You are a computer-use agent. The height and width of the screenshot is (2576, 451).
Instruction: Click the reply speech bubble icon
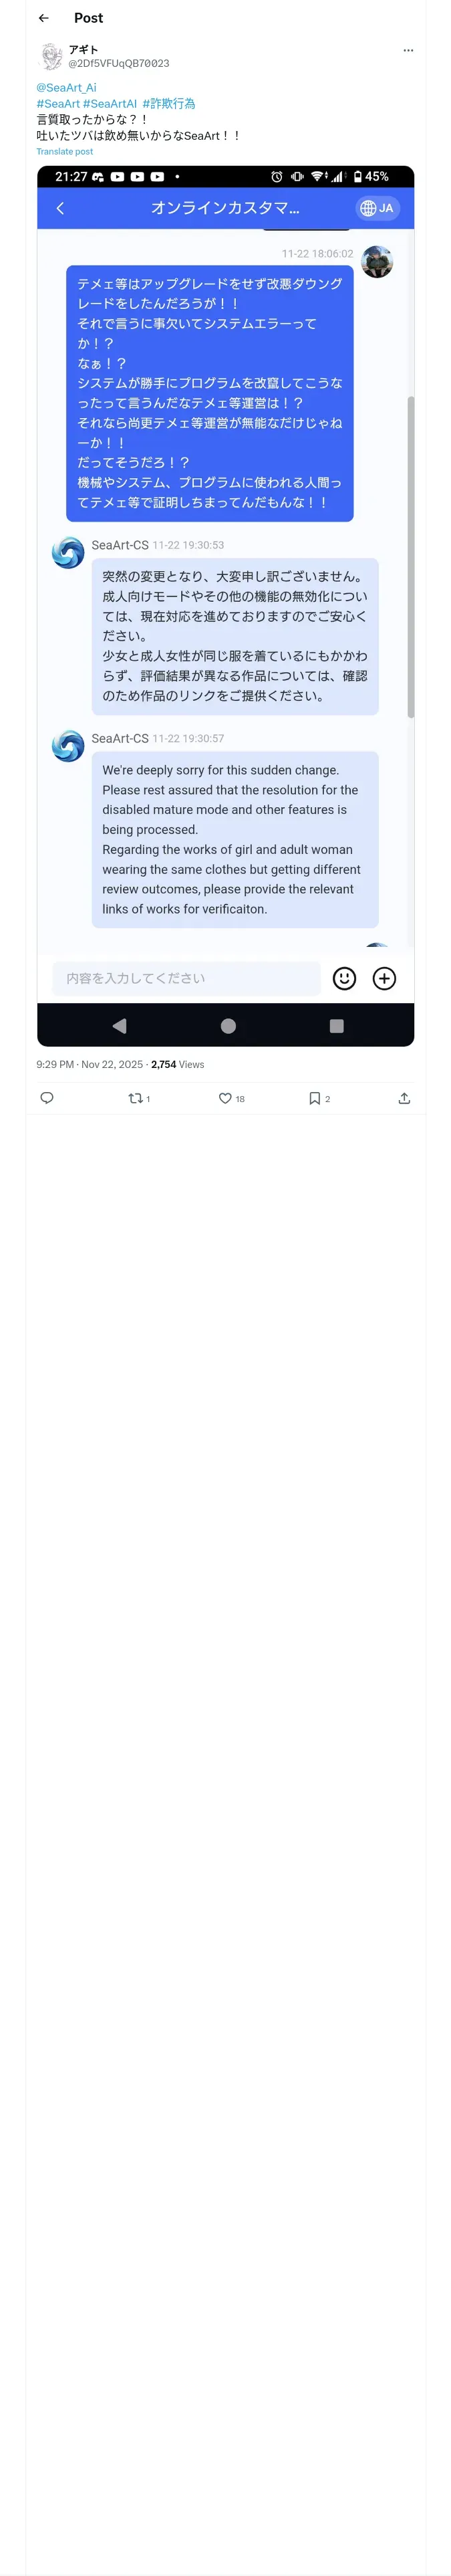[47, 1098]
